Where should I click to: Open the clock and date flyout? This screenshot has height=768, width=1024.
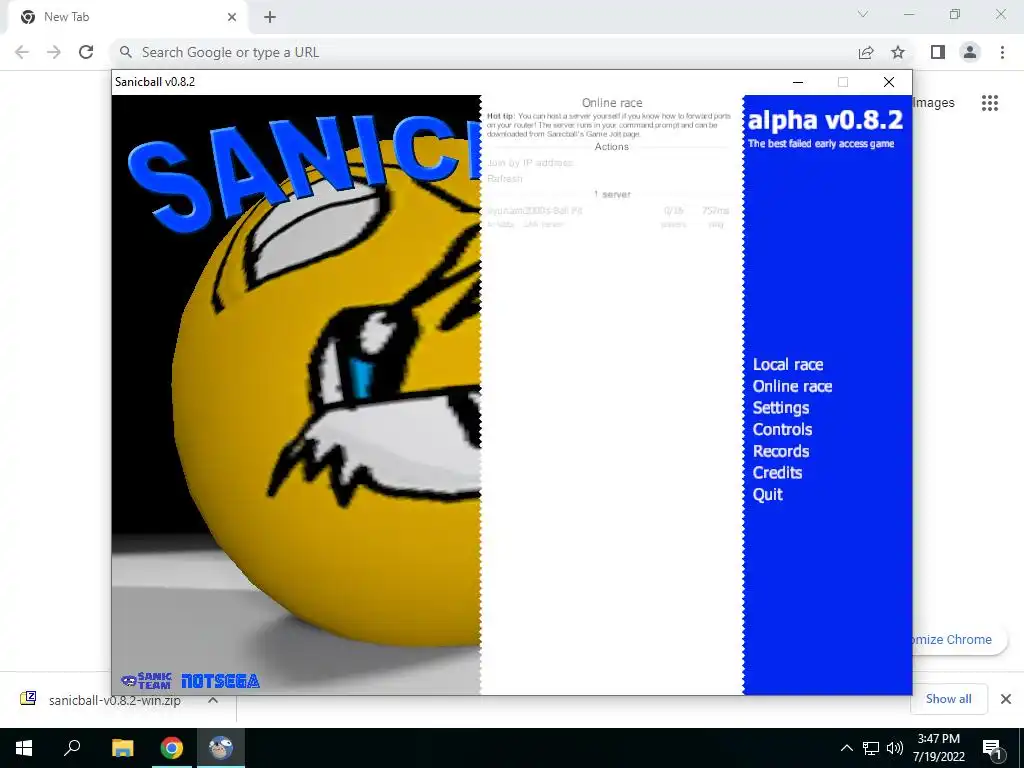[x=938, y=748]
